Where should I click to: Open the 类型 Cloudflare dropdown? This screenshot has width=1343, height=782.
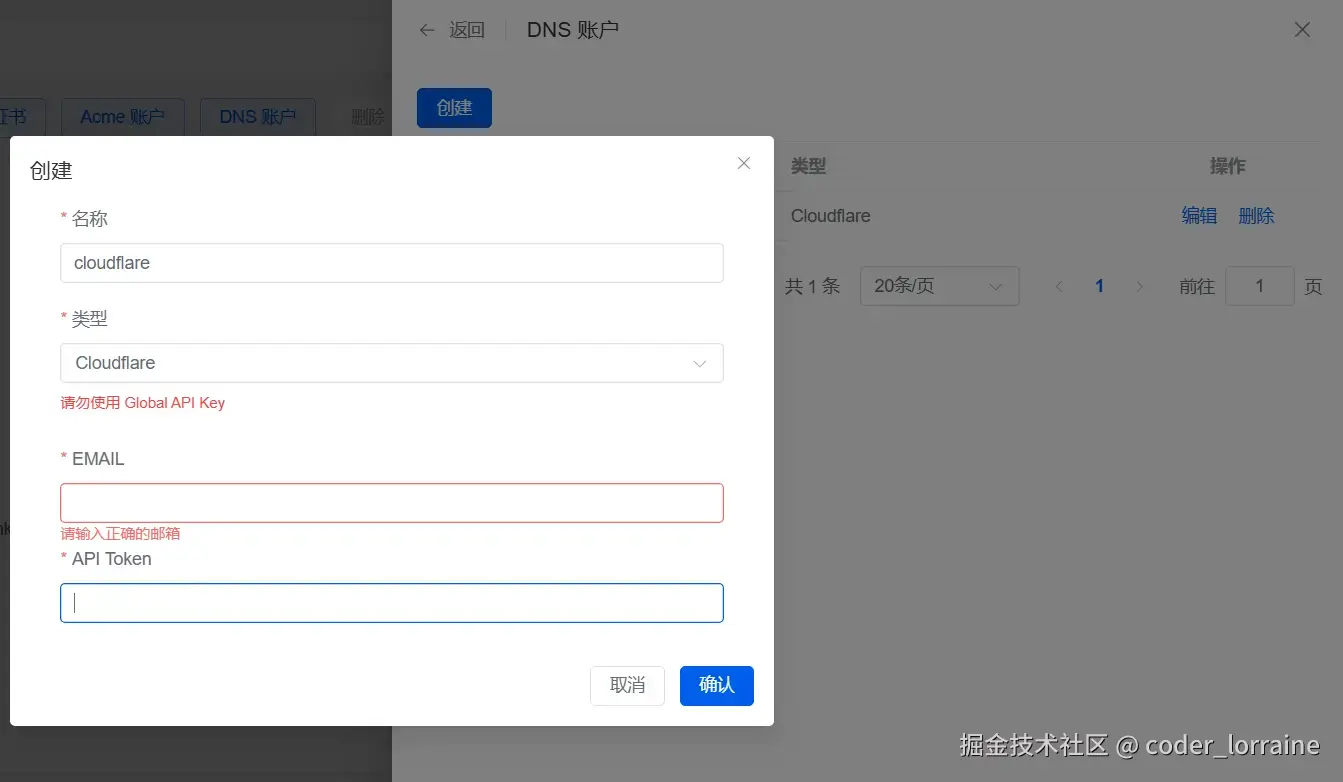point(392,363)
